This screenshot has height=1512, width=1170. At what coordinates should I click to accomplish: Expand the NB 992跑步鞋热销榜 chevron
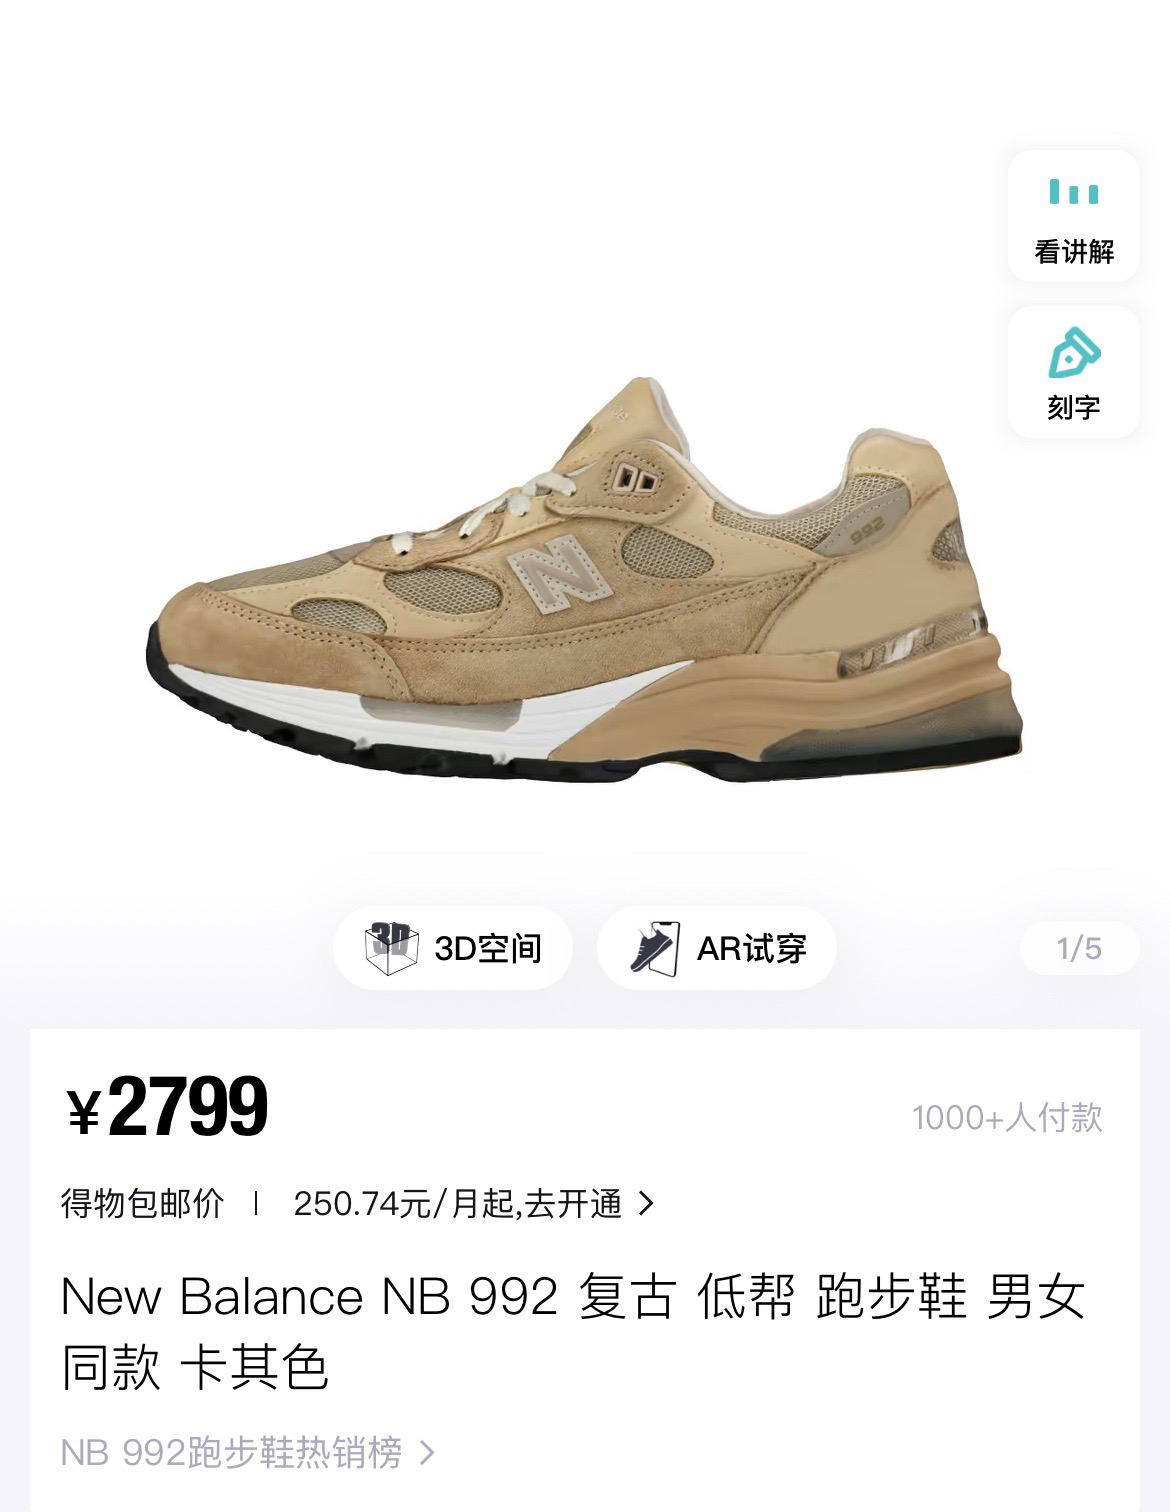(427, 1452)
